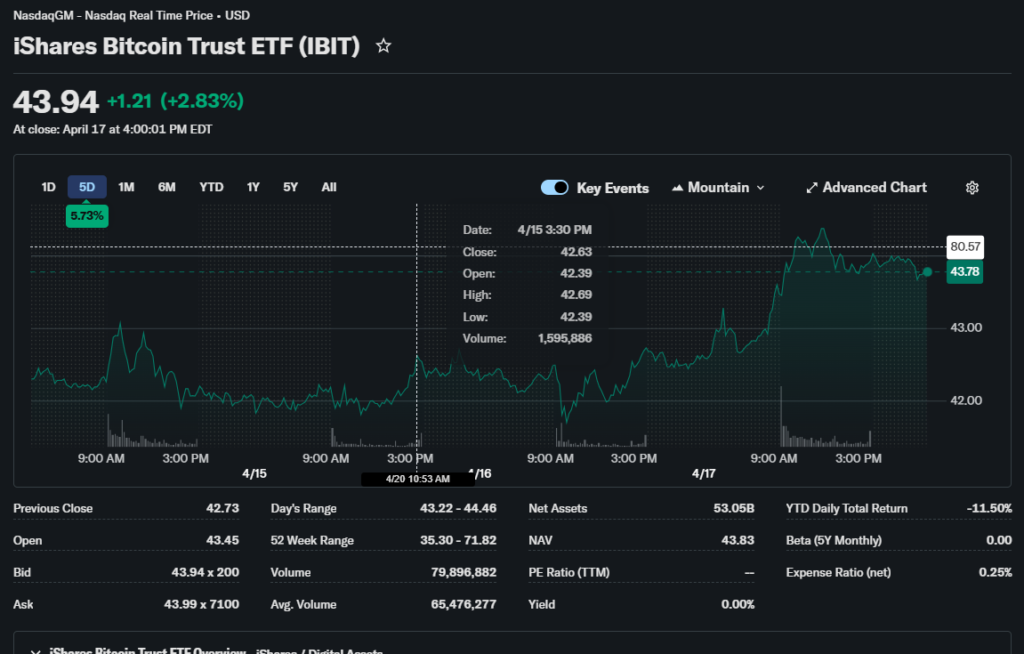The image size is (1024, 654).
Task: Click the expand-arrows icon beside Advanced Chart
Action: (812, 188)
